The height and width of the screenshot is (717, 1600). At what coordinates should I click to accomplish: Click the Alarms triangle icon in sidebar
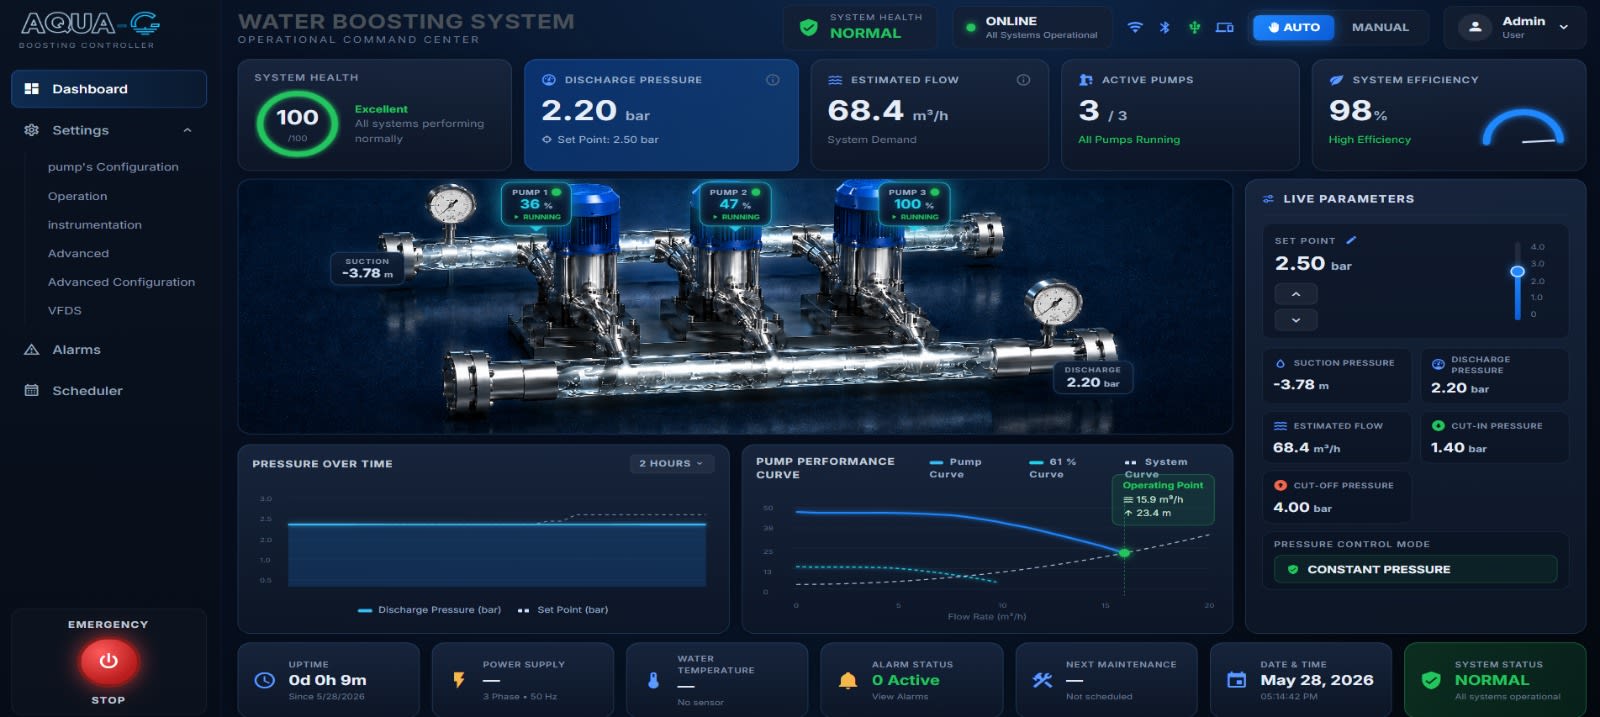tap(31, 350)
